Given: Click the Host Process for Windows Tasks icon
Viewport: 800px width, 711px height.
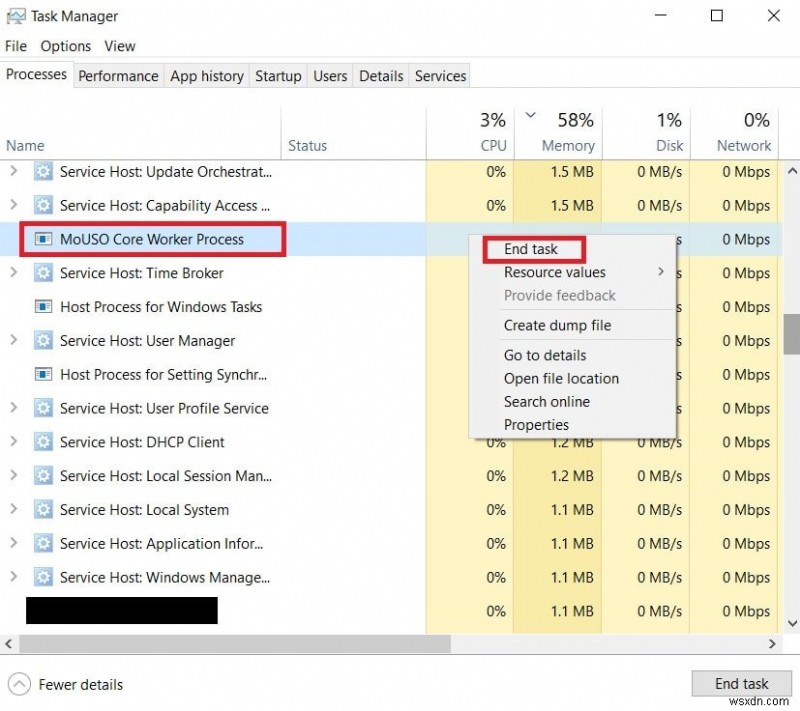Looking at the screenshot, I should click(x=42, y=307).
